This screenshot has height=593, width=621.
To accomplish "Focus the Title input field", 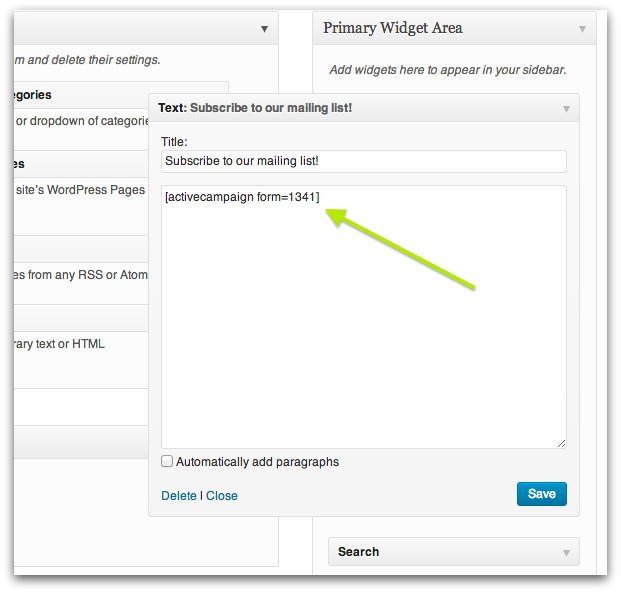I will tap(364, 161).
